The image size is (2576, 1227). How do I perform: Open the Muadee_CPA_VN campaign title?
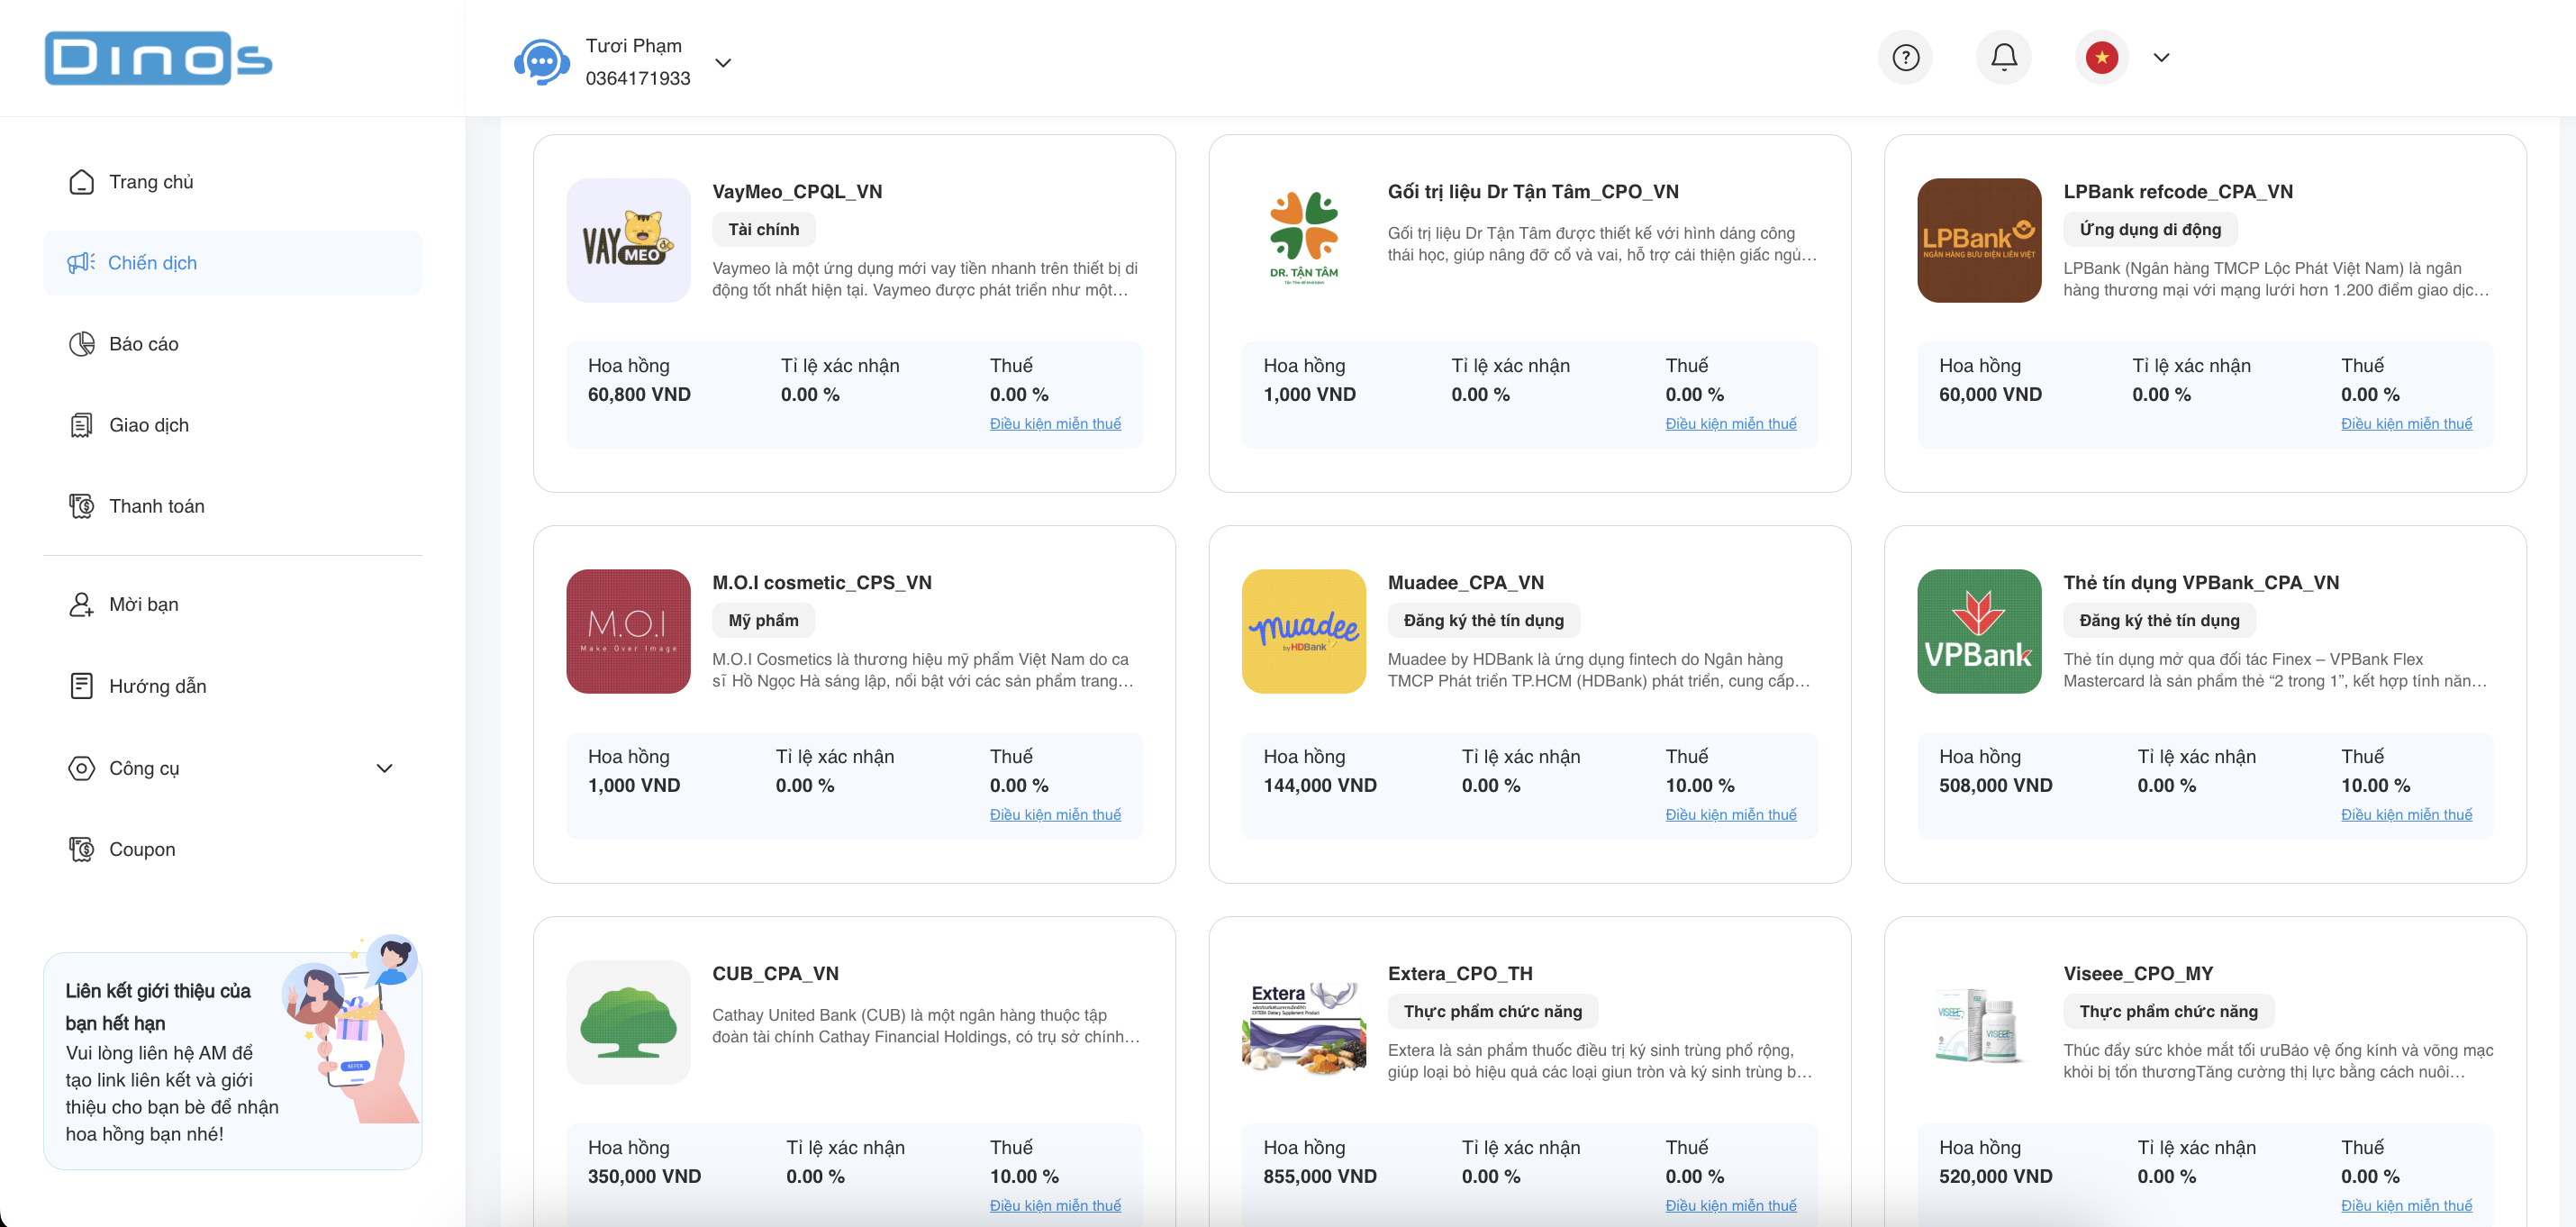(1465, 583)
